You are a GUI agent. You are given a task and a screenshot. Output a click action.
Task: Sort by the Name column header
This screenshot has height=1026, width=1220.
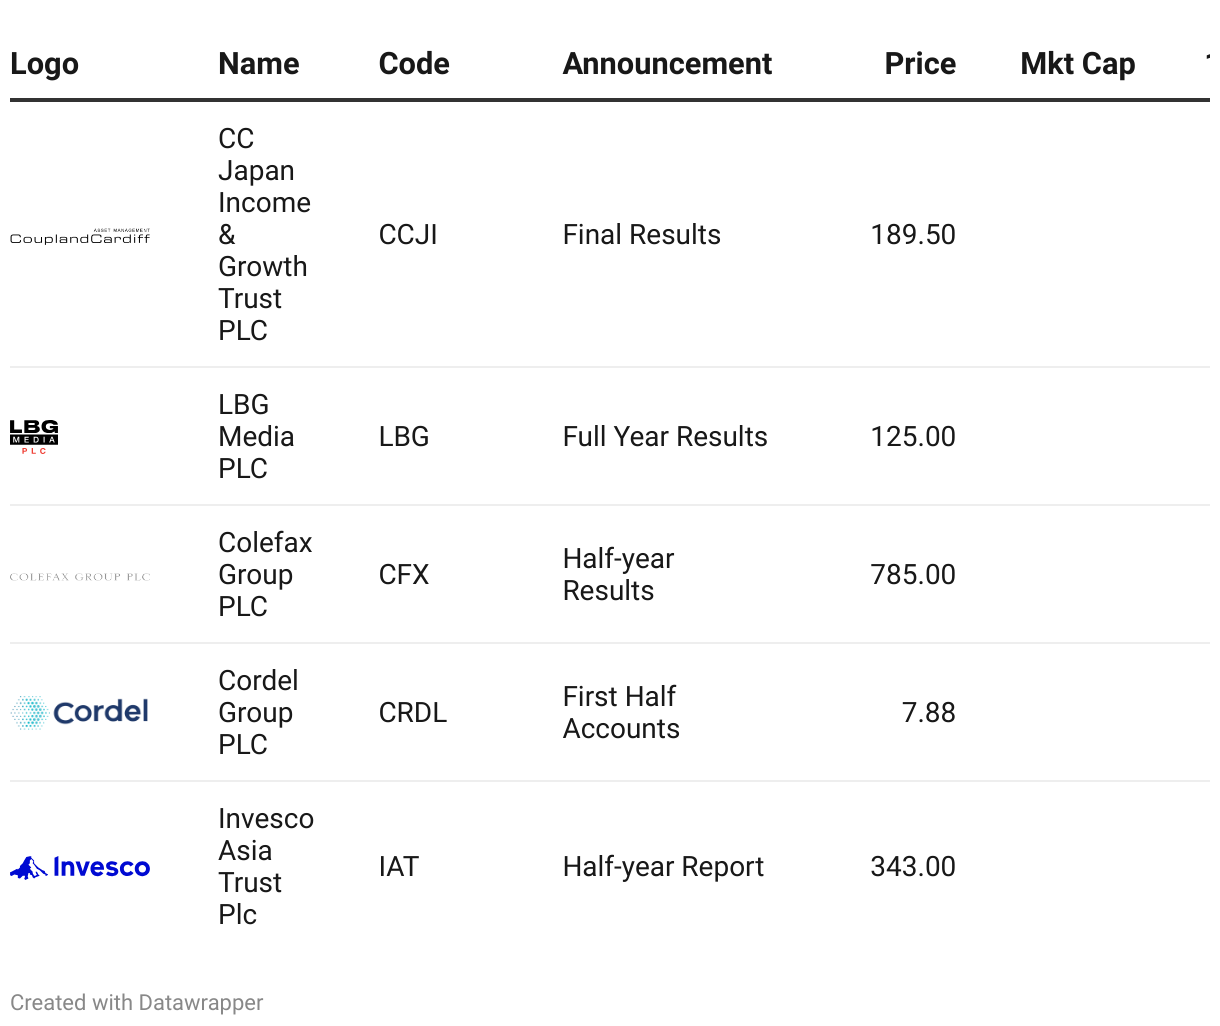pyautogui.click(x=258, y=64)
